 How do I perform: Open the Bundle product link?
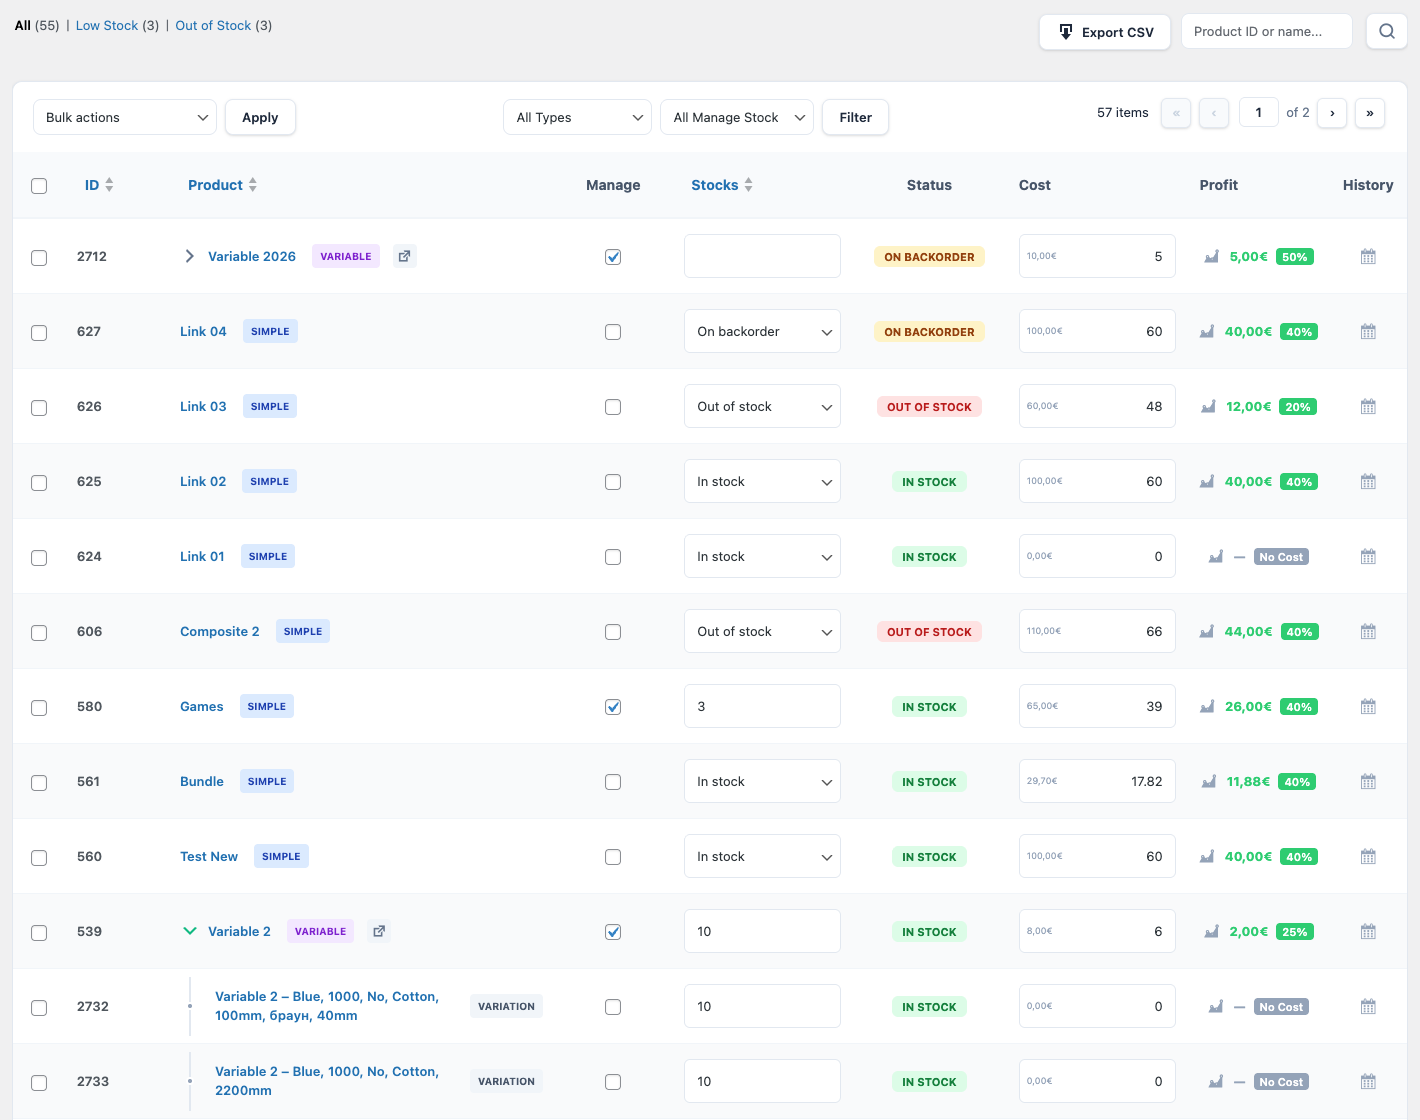click(202, 782)
